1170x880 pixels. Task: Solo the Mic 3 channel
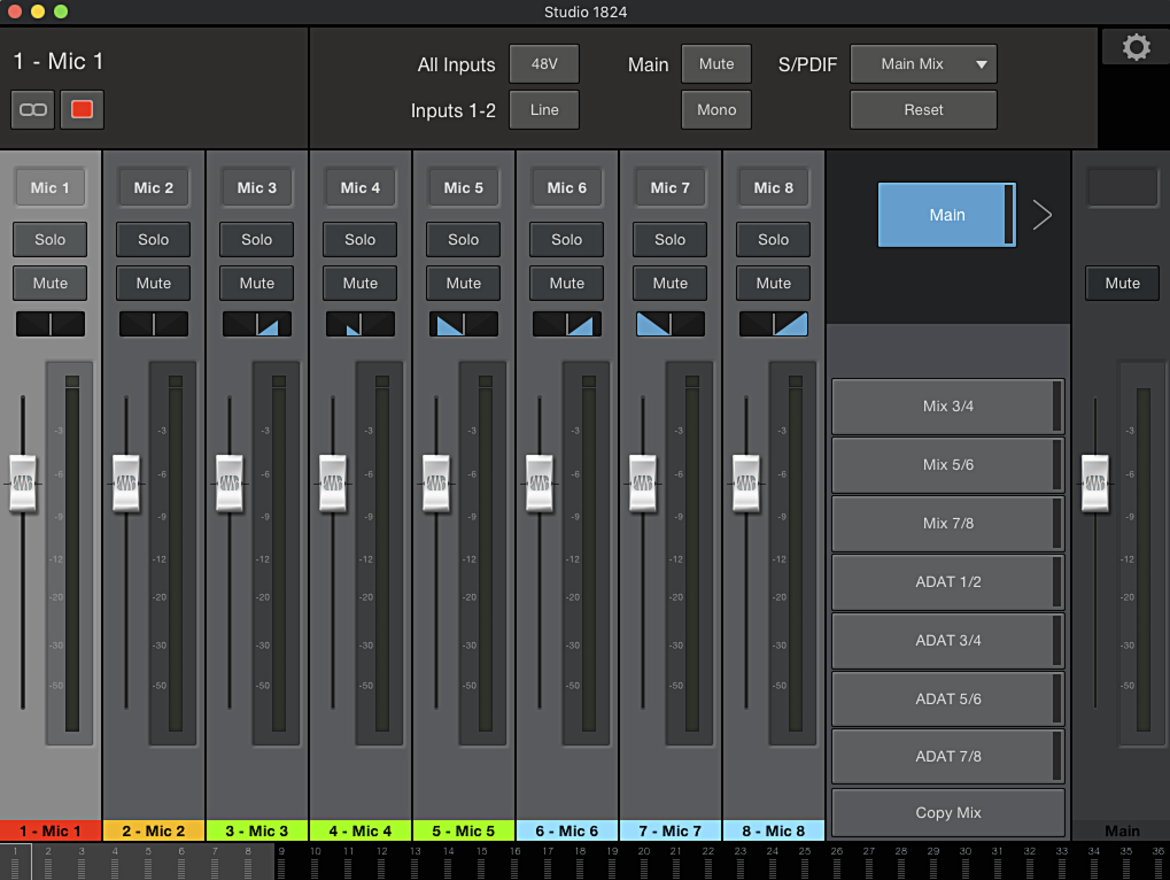257,240
